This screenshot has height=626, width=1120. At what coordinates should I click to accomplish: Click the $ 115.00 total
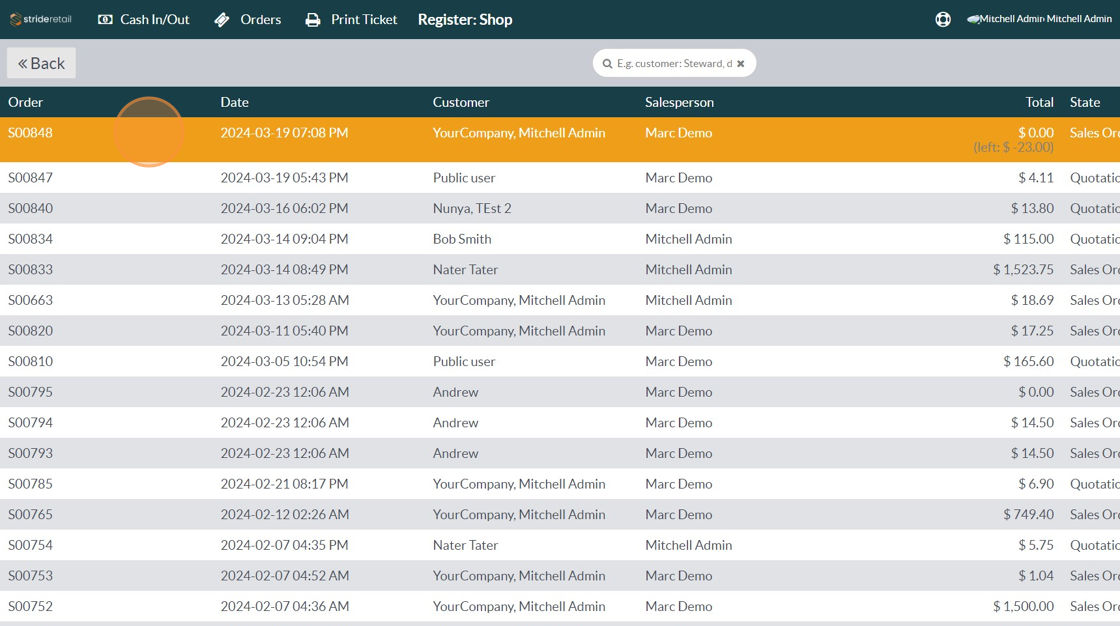(1028, 239)
